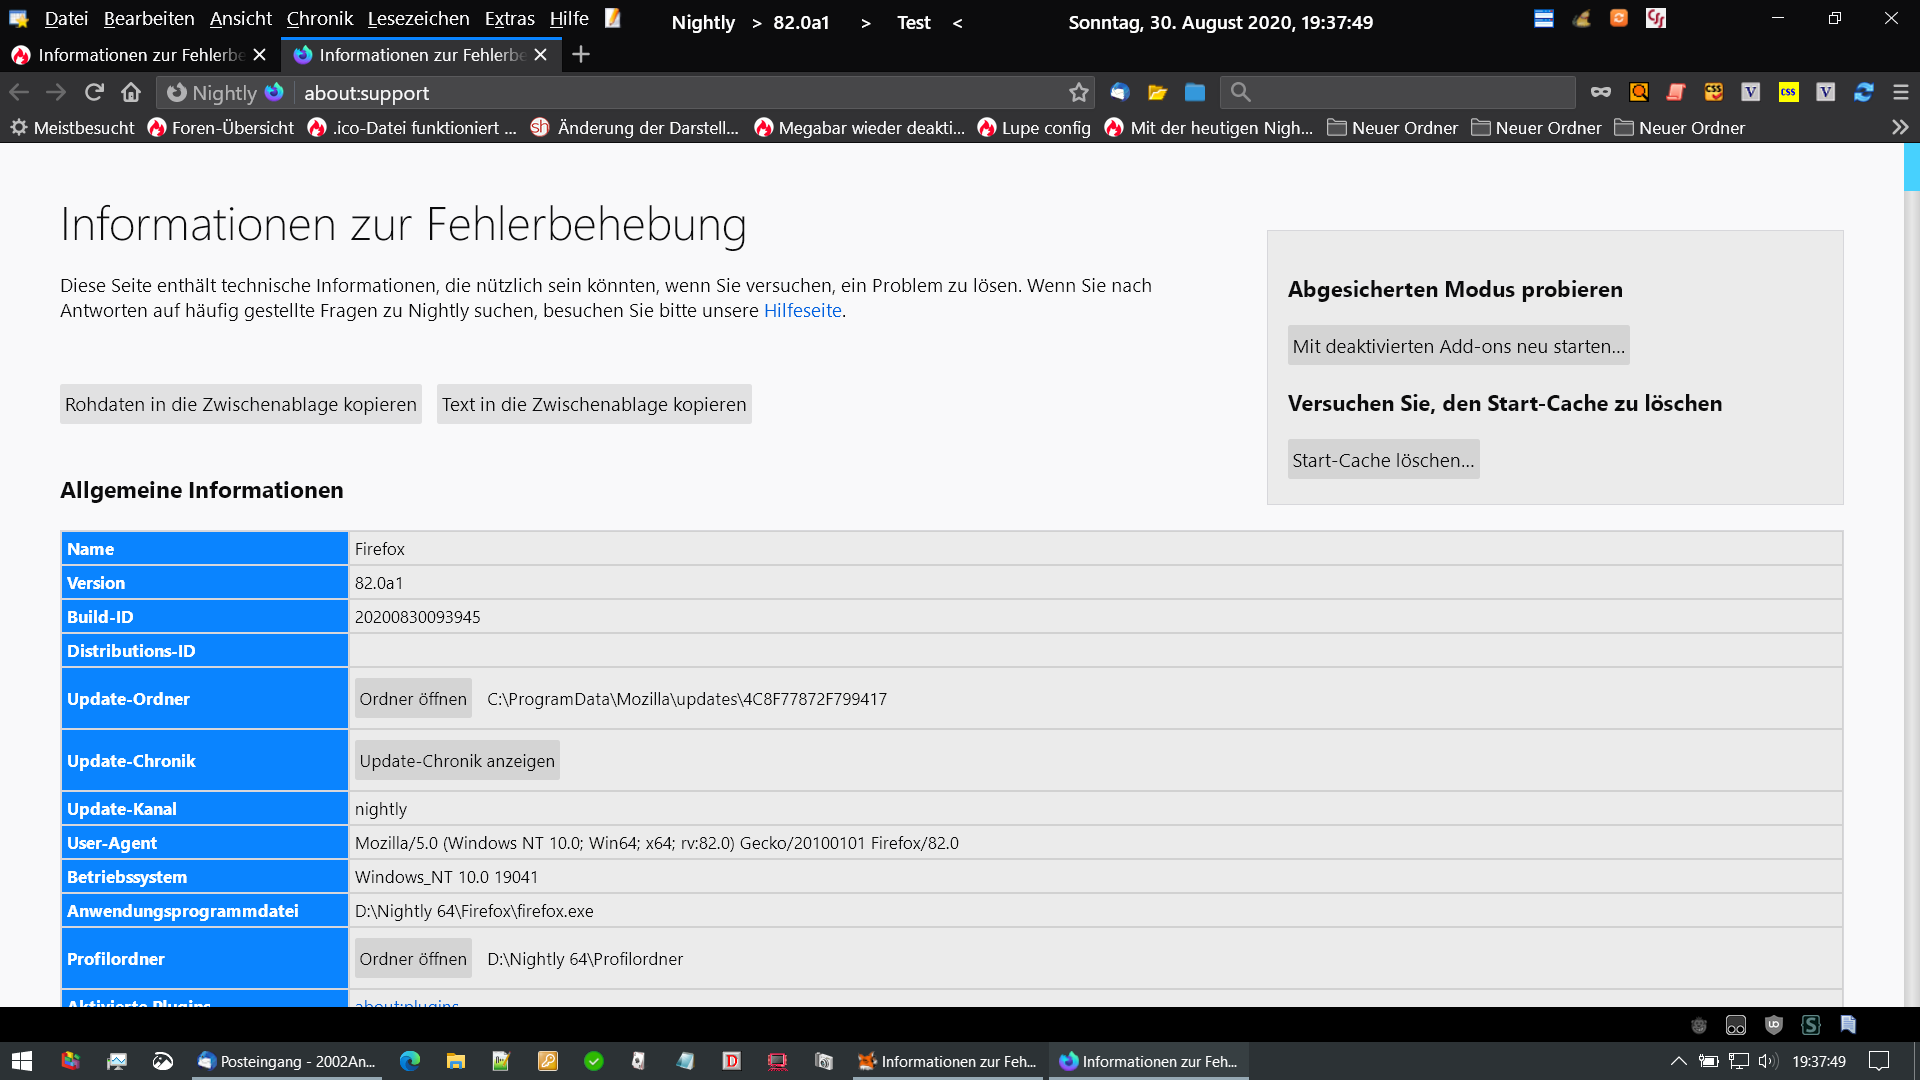Viewport: 1920px width, 1080px height.
Task: Open the hamburger application menu
Action: click(1901, 92)
